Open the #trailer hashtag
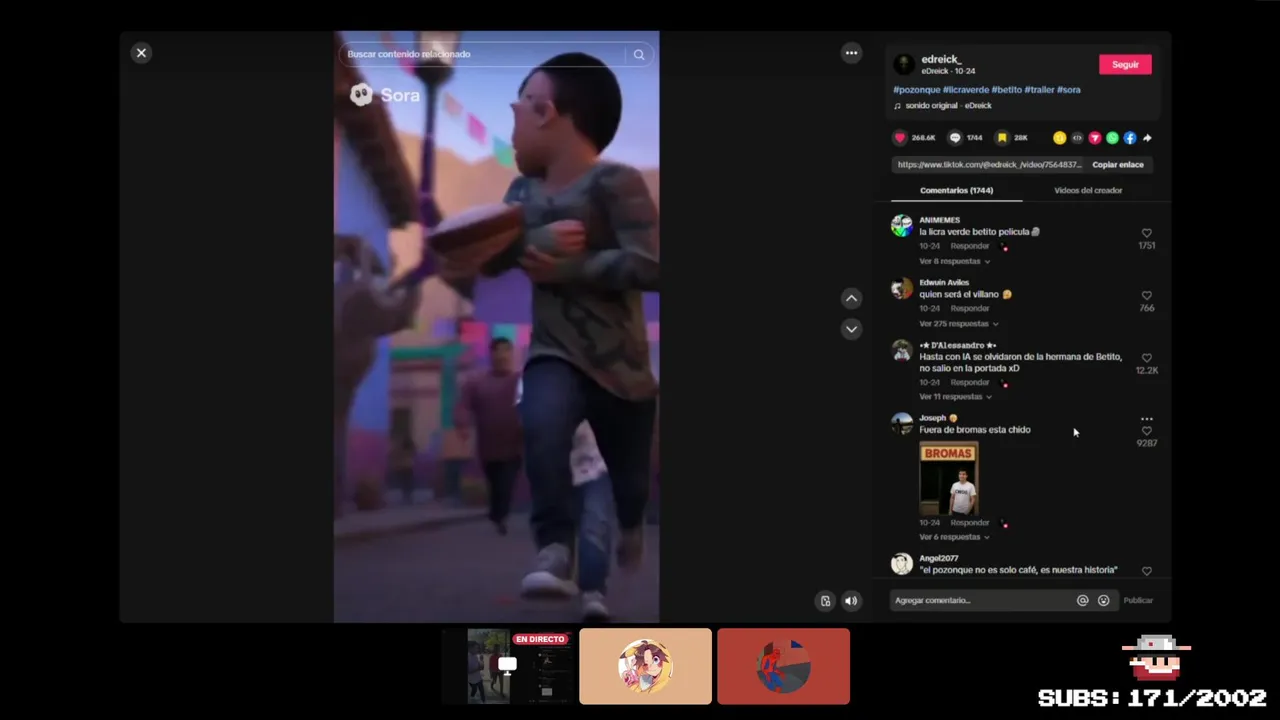The width and height of the screenshot is (1280, 720). pyautogui.click(x=1039, y=90)
